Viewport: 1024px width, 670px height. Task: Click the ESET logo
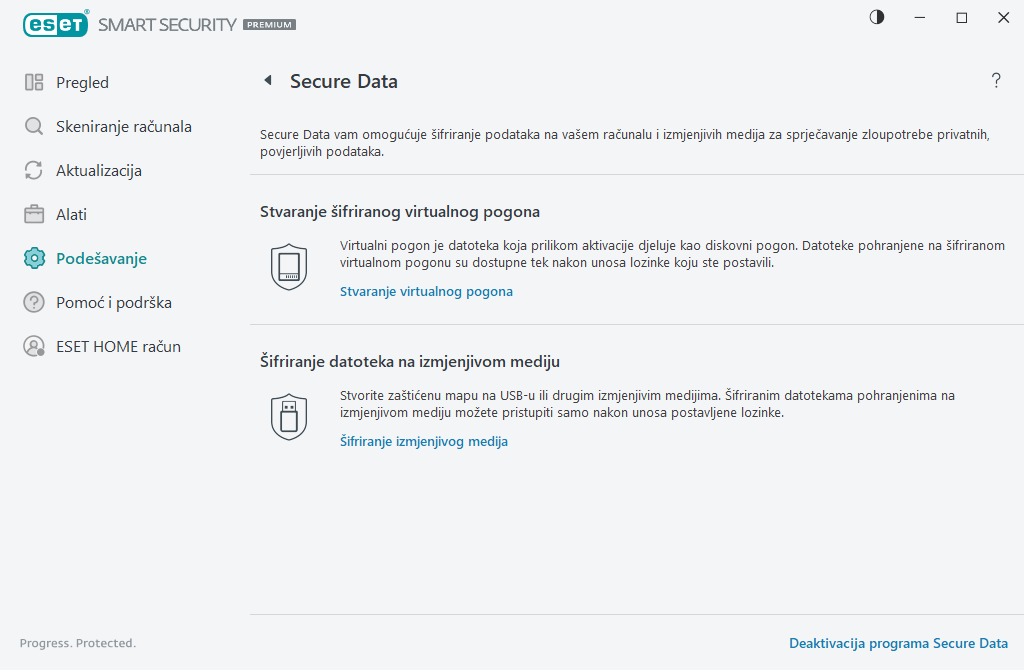click(x=56, y=24)
